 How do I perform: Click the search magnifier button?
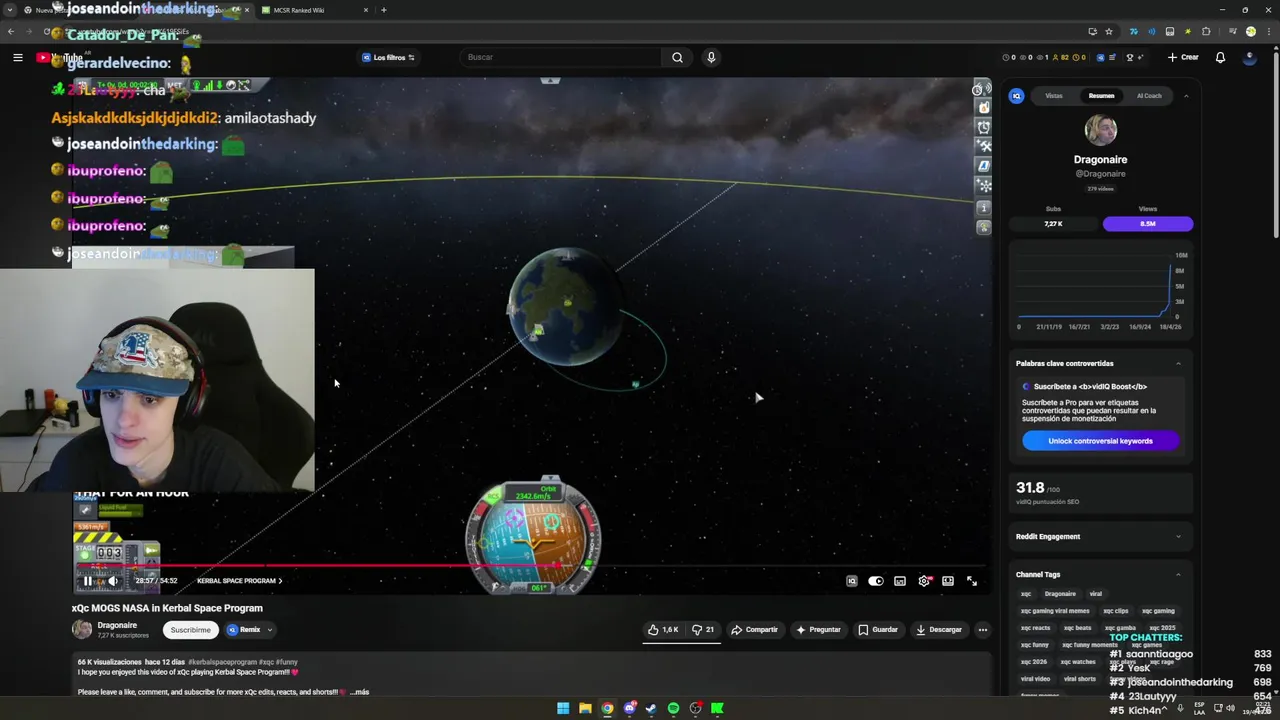[677, 57]
